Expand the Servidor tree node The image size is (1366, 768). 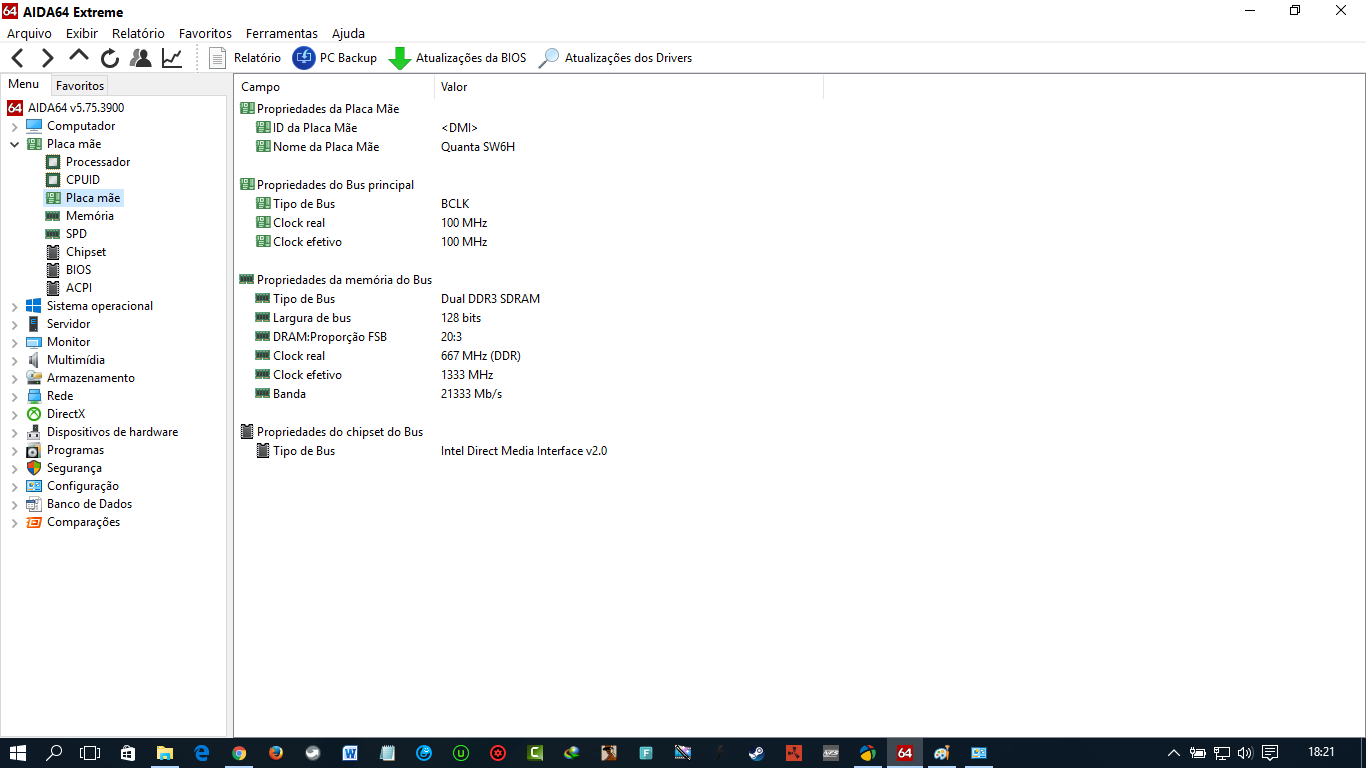pyautogui.click(x=14, y=324)
